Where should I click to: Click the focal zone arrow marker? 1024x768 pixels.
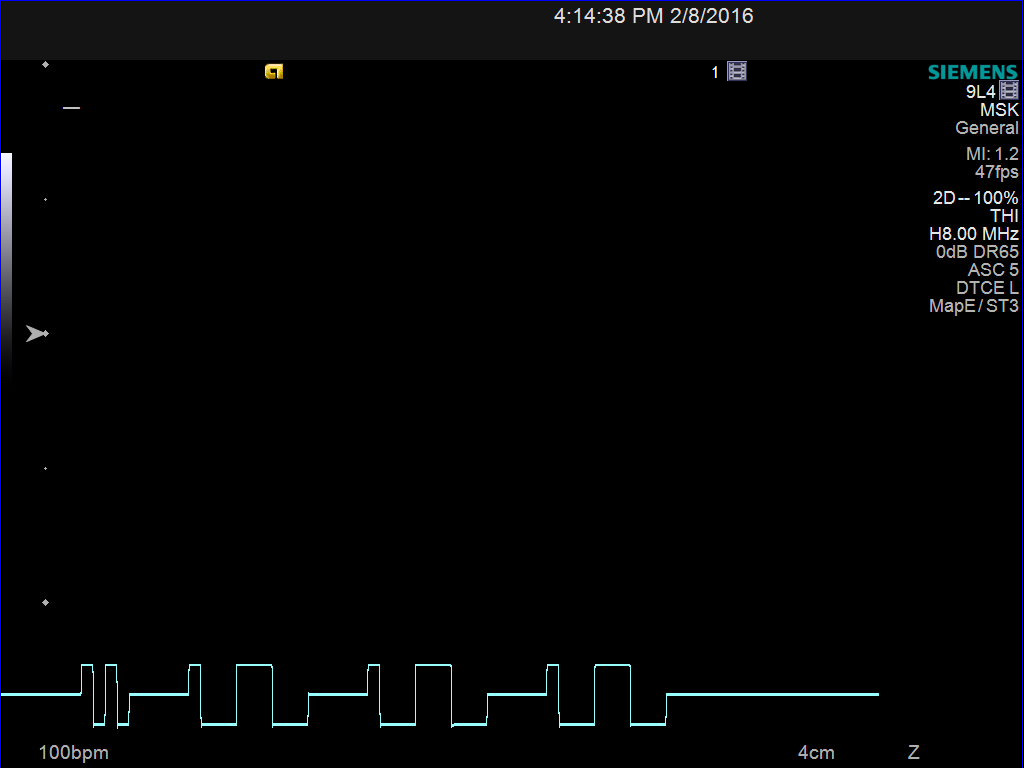[37, 334]
